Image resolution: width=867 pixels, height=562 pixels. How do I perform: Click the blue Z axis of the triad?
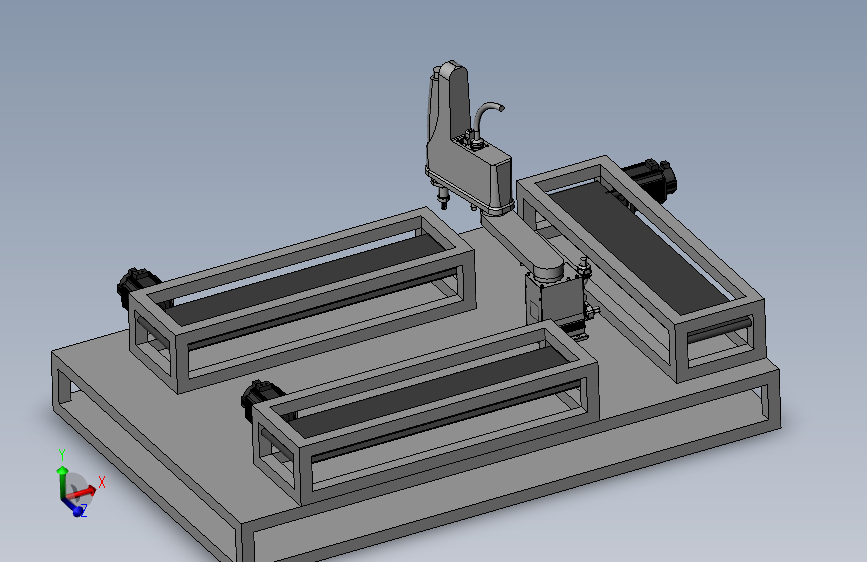pos(72,506)
